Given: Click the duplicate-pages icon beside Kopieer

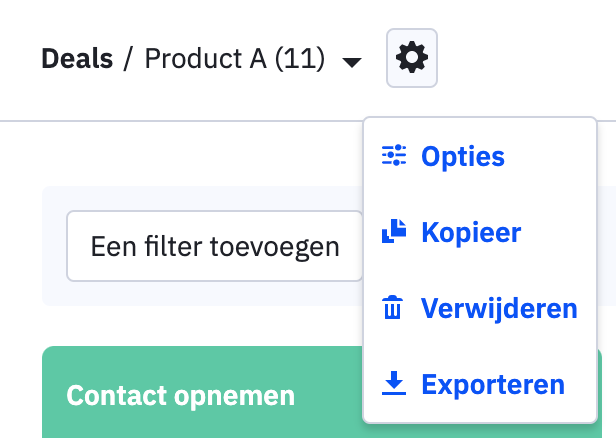Looking at the screenshot, I should point(394,231).
